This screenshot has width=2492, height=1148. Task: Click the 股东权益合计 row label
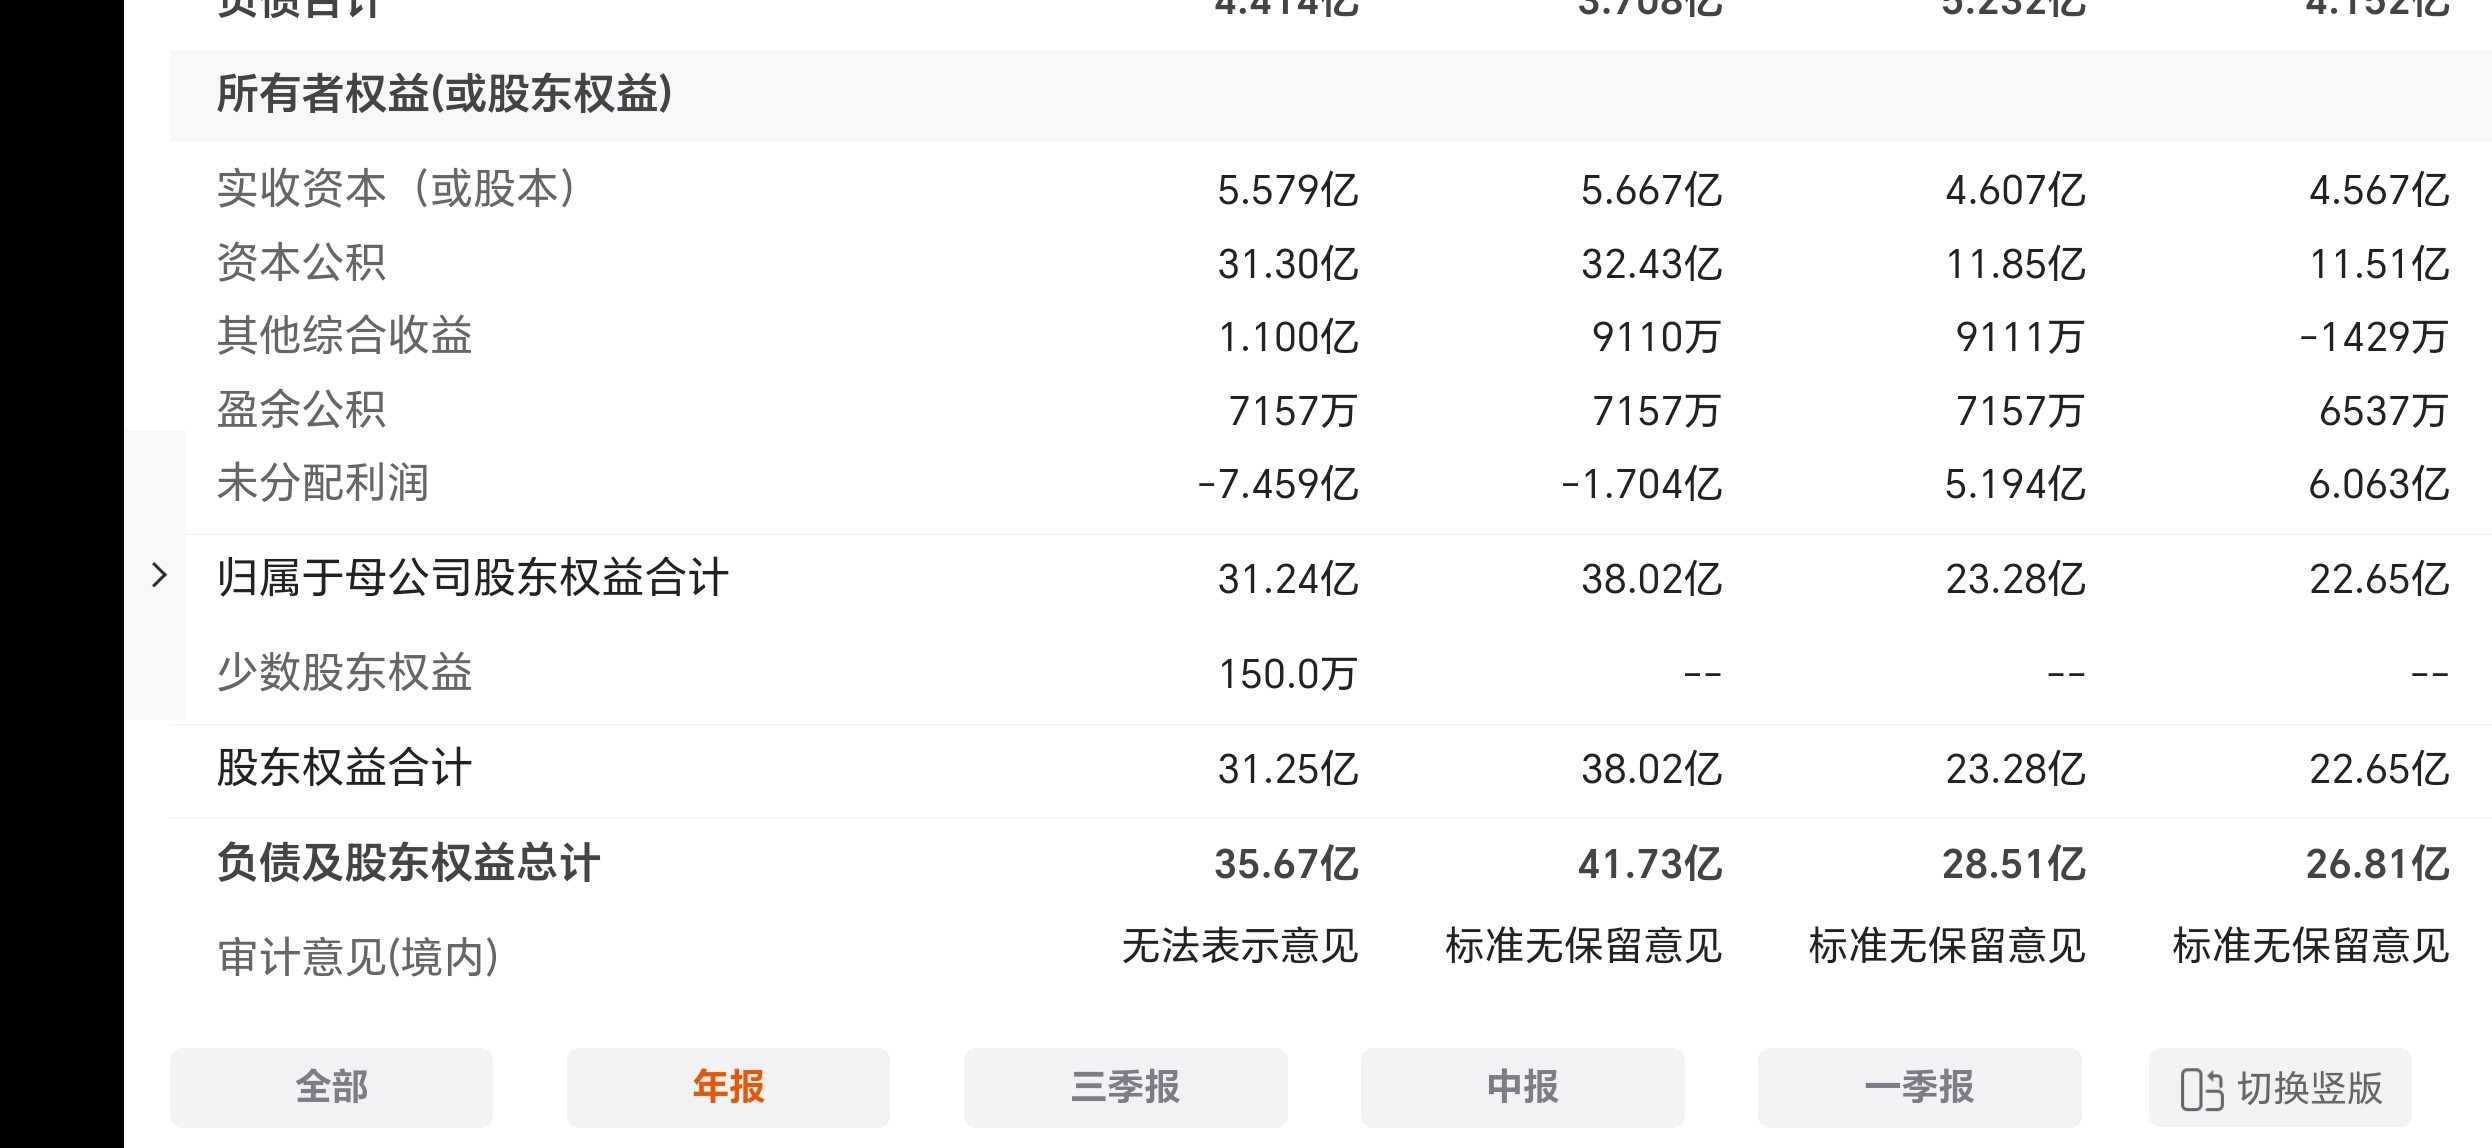pos(344,768)
